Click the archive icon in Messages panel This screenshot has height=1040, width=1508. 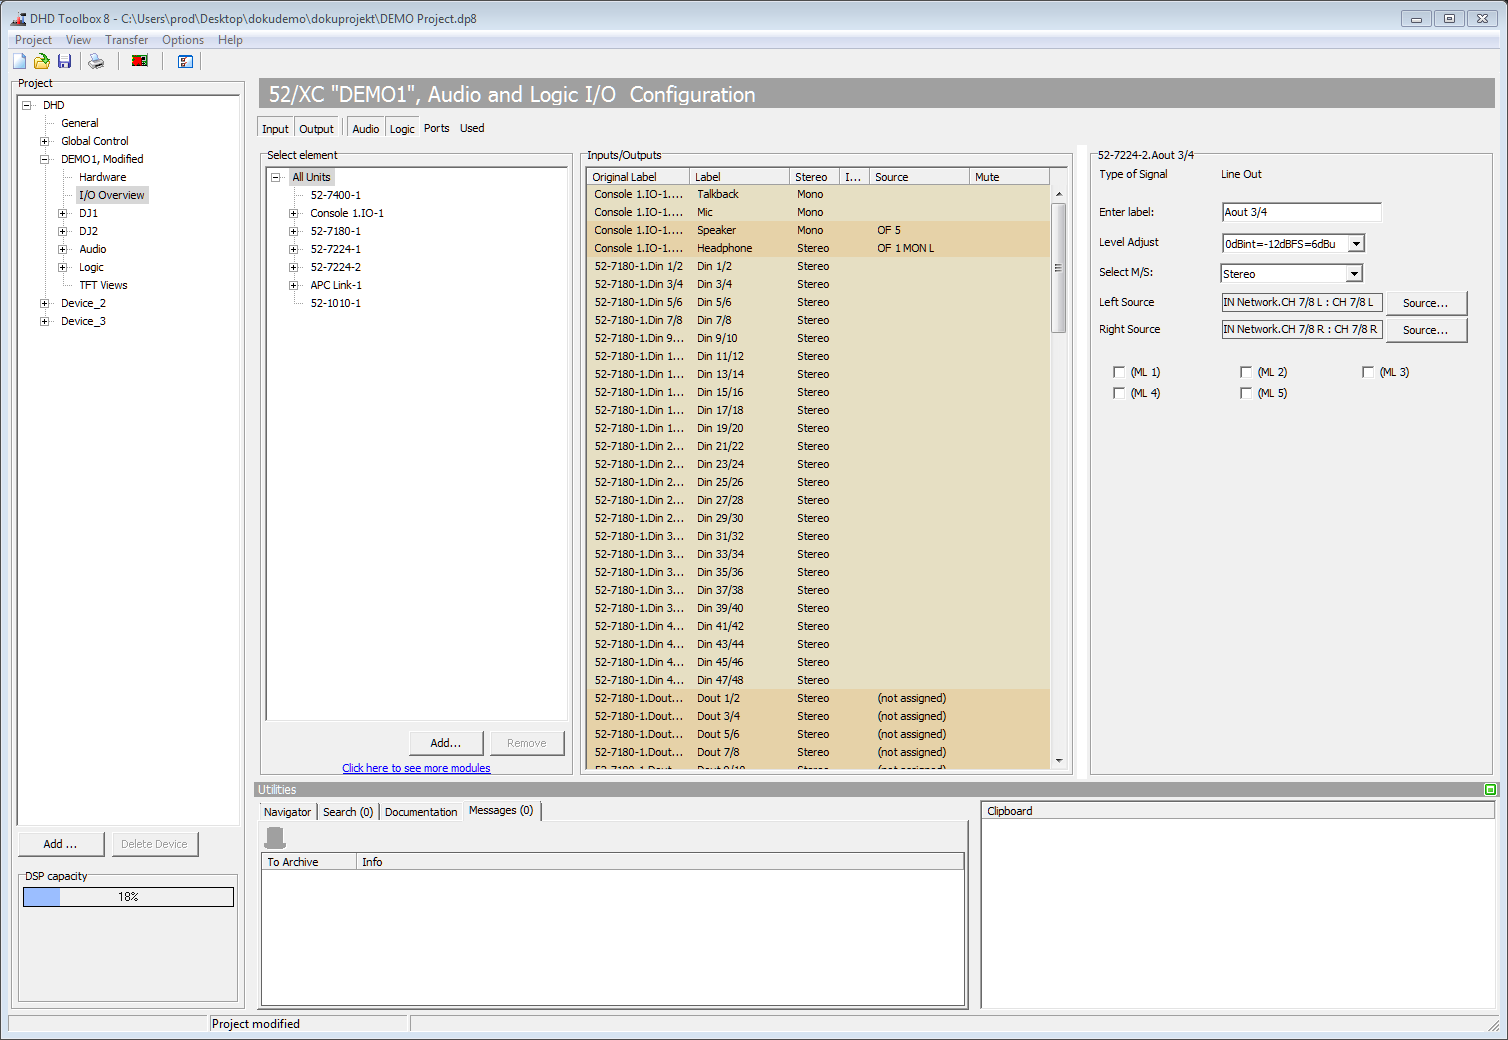(x=275, y=837)
